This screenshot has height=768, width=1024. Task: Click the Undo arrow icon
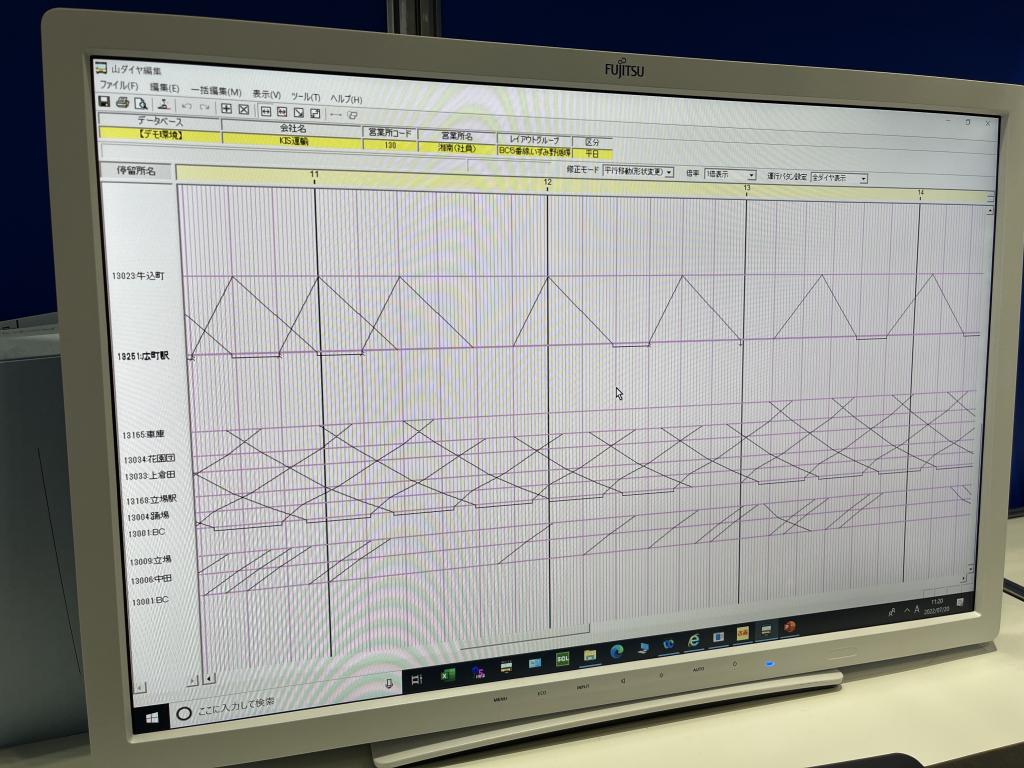click(187, 106)
